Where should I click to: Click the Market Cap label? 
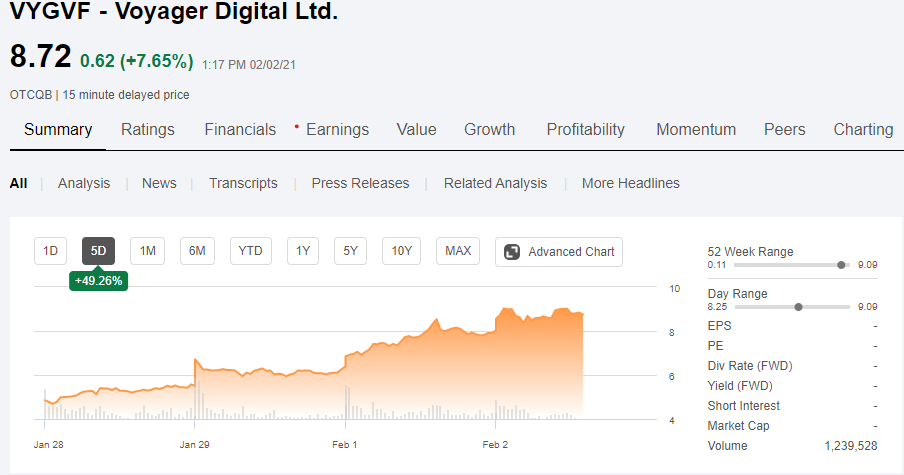coord(739,426)
